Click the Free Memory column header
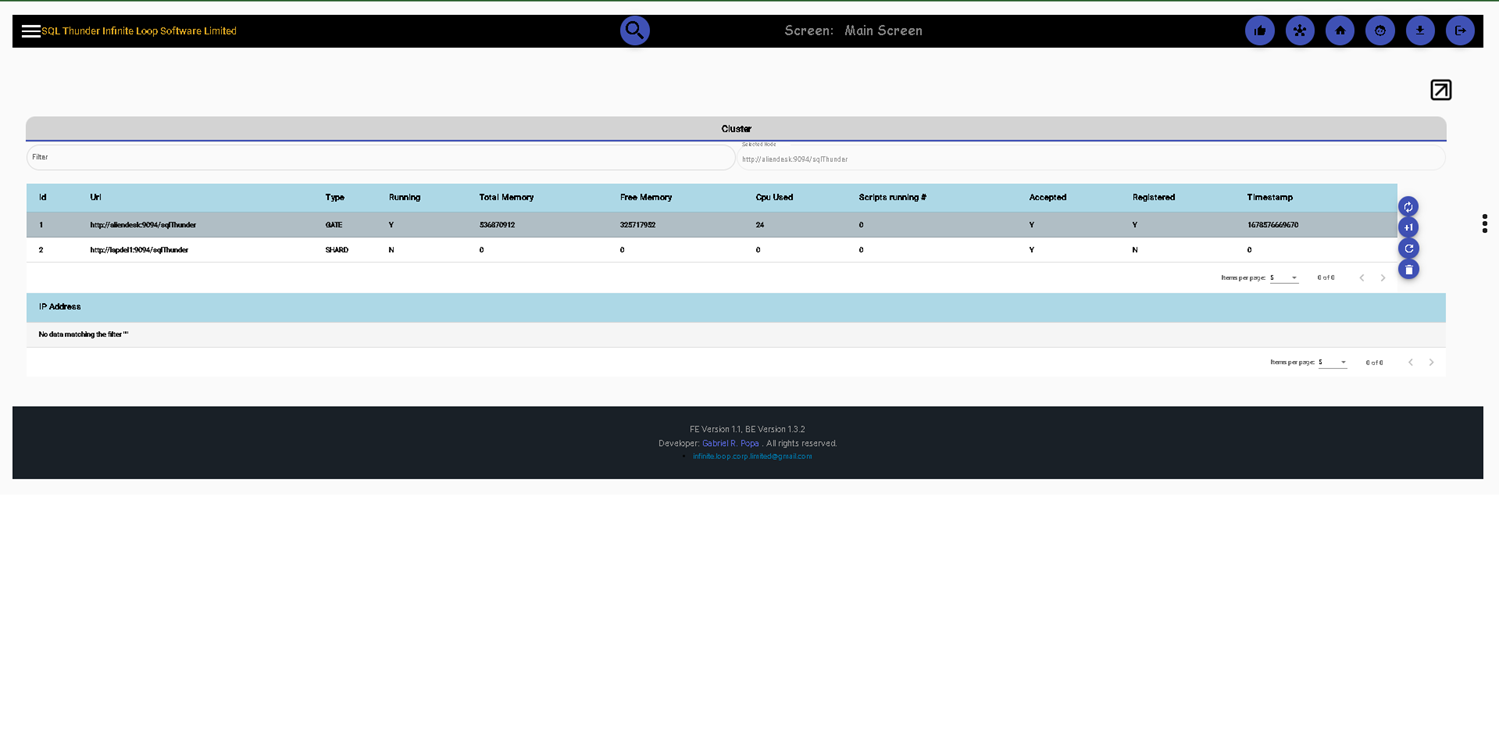This screenshot has width=1499, height=751. coord(646,197)
